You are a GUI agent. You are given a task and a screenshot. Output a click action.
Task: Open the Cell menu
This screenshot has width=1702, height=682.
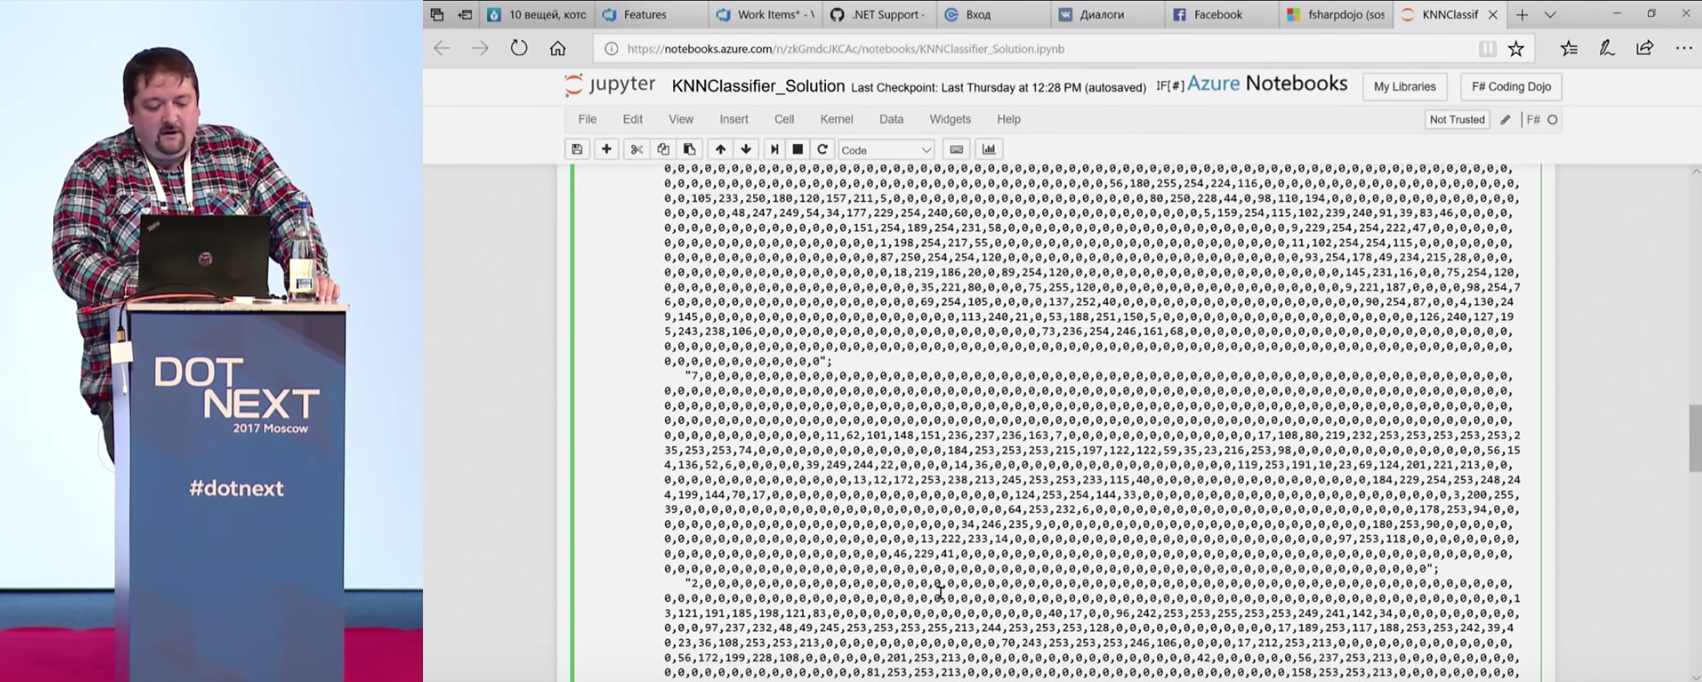(784, 119)
